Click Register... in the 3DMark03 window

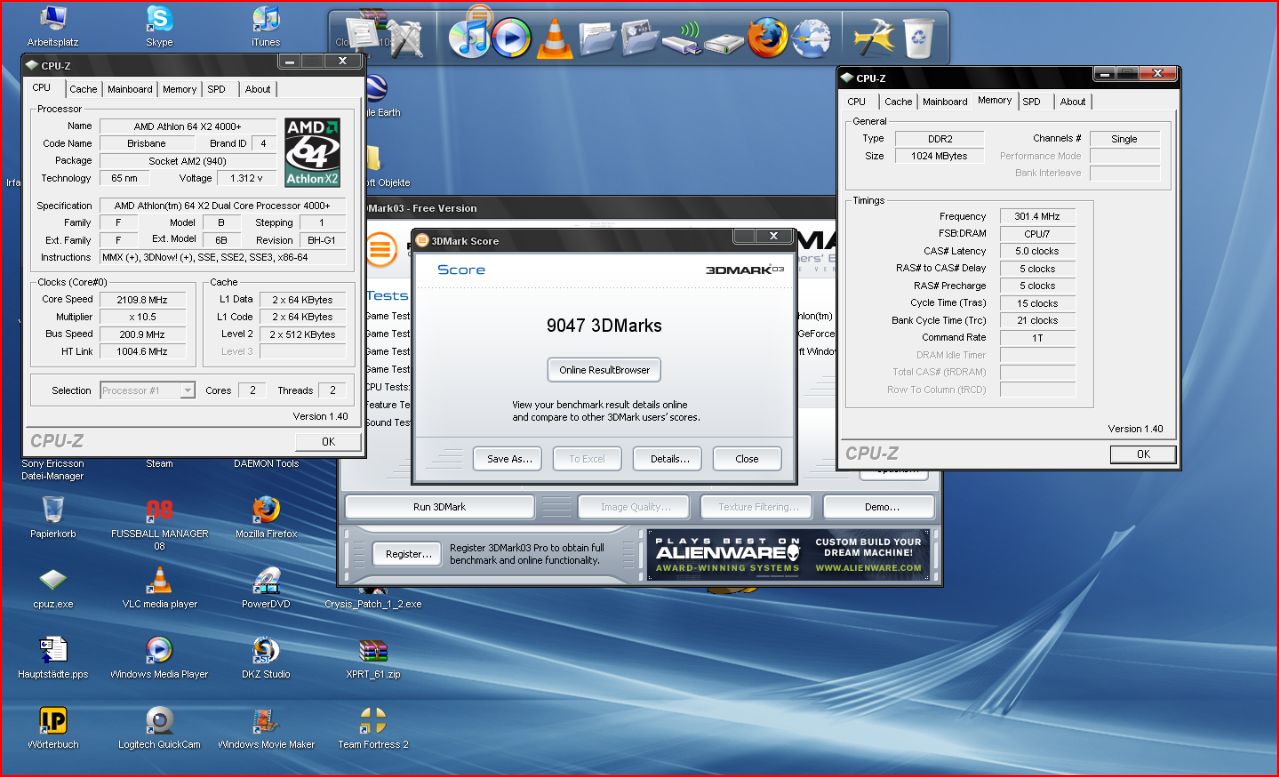coord(408,554)
